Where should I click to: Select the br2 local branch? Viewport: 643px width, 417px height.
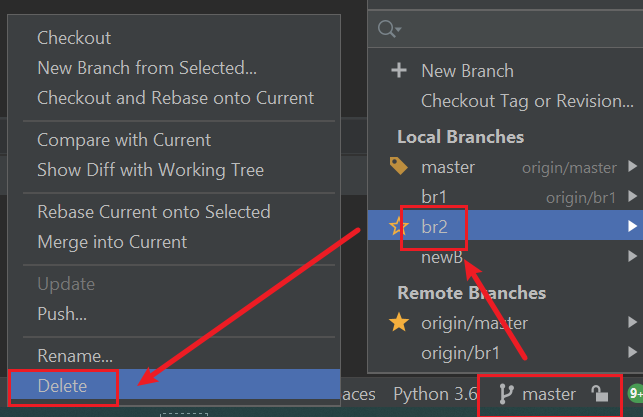[434, 227]
